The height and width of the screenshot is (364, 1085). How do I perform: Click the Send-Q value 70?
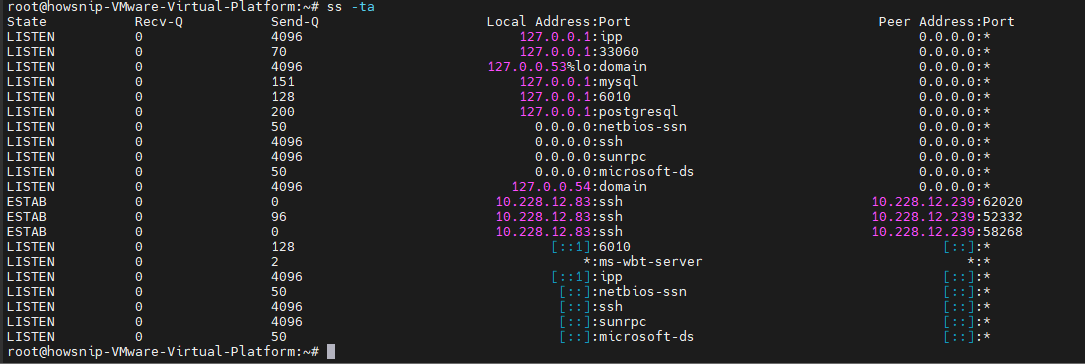pos(279,52)
